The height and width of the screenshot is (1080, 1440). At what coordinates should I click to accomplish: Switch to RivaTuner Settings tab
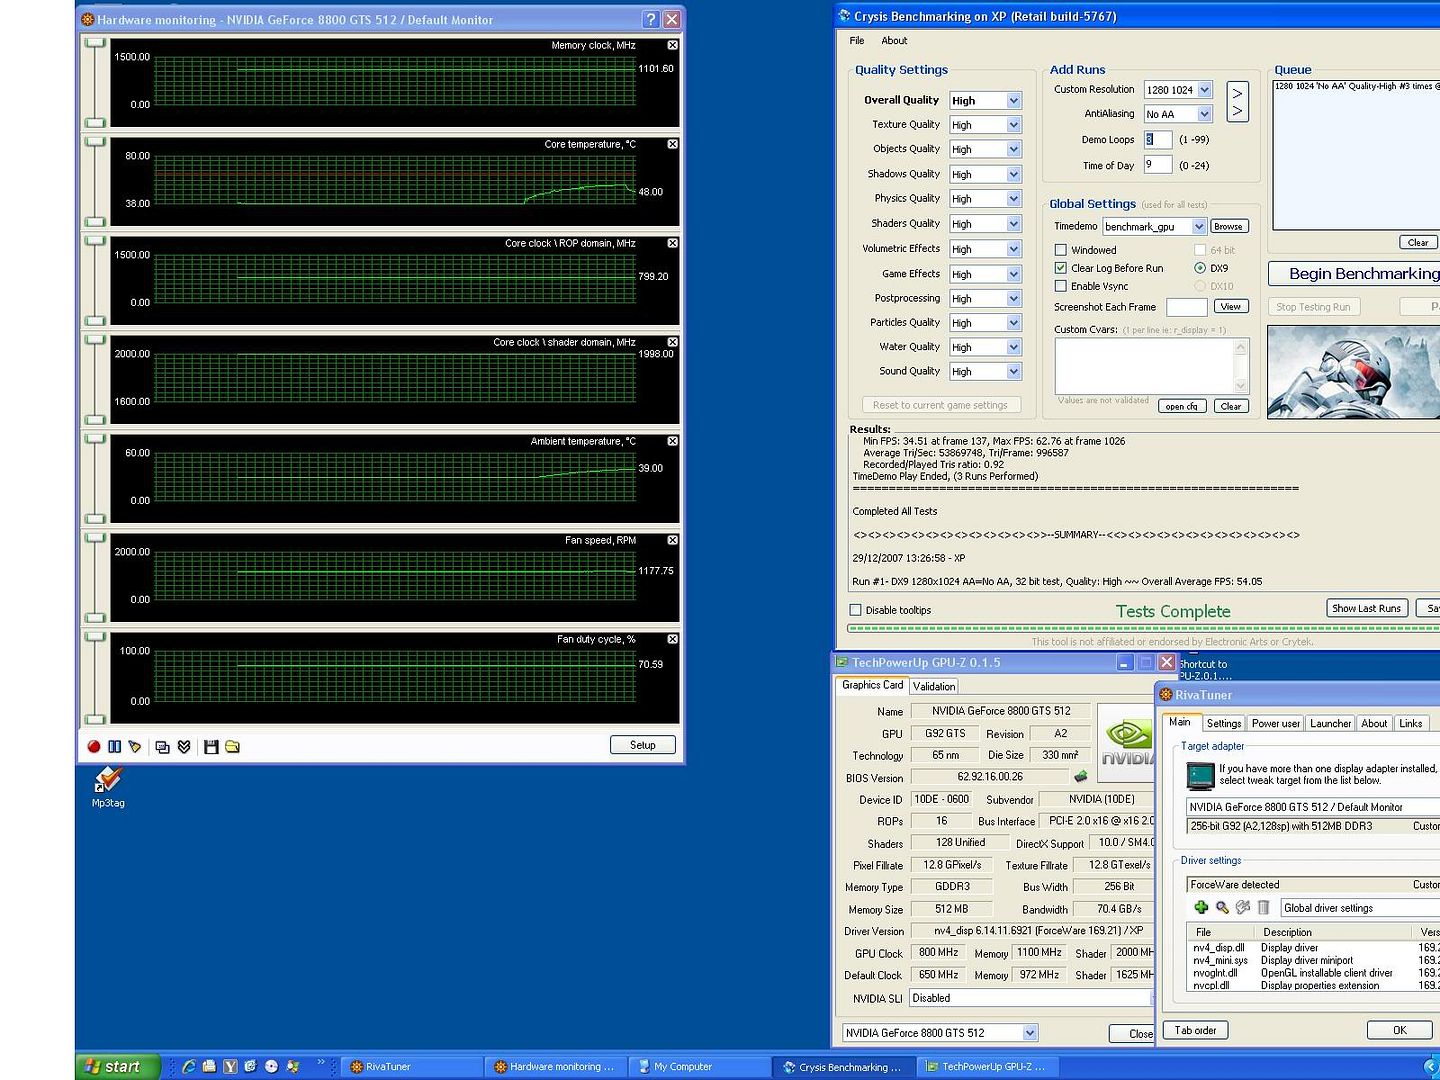1223,723
